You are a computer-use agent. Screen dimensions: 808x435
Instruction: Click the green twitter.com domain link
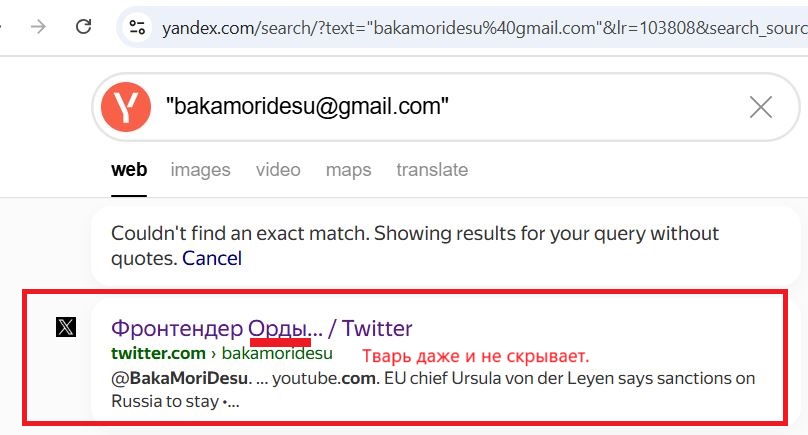[x=158, y=354]
